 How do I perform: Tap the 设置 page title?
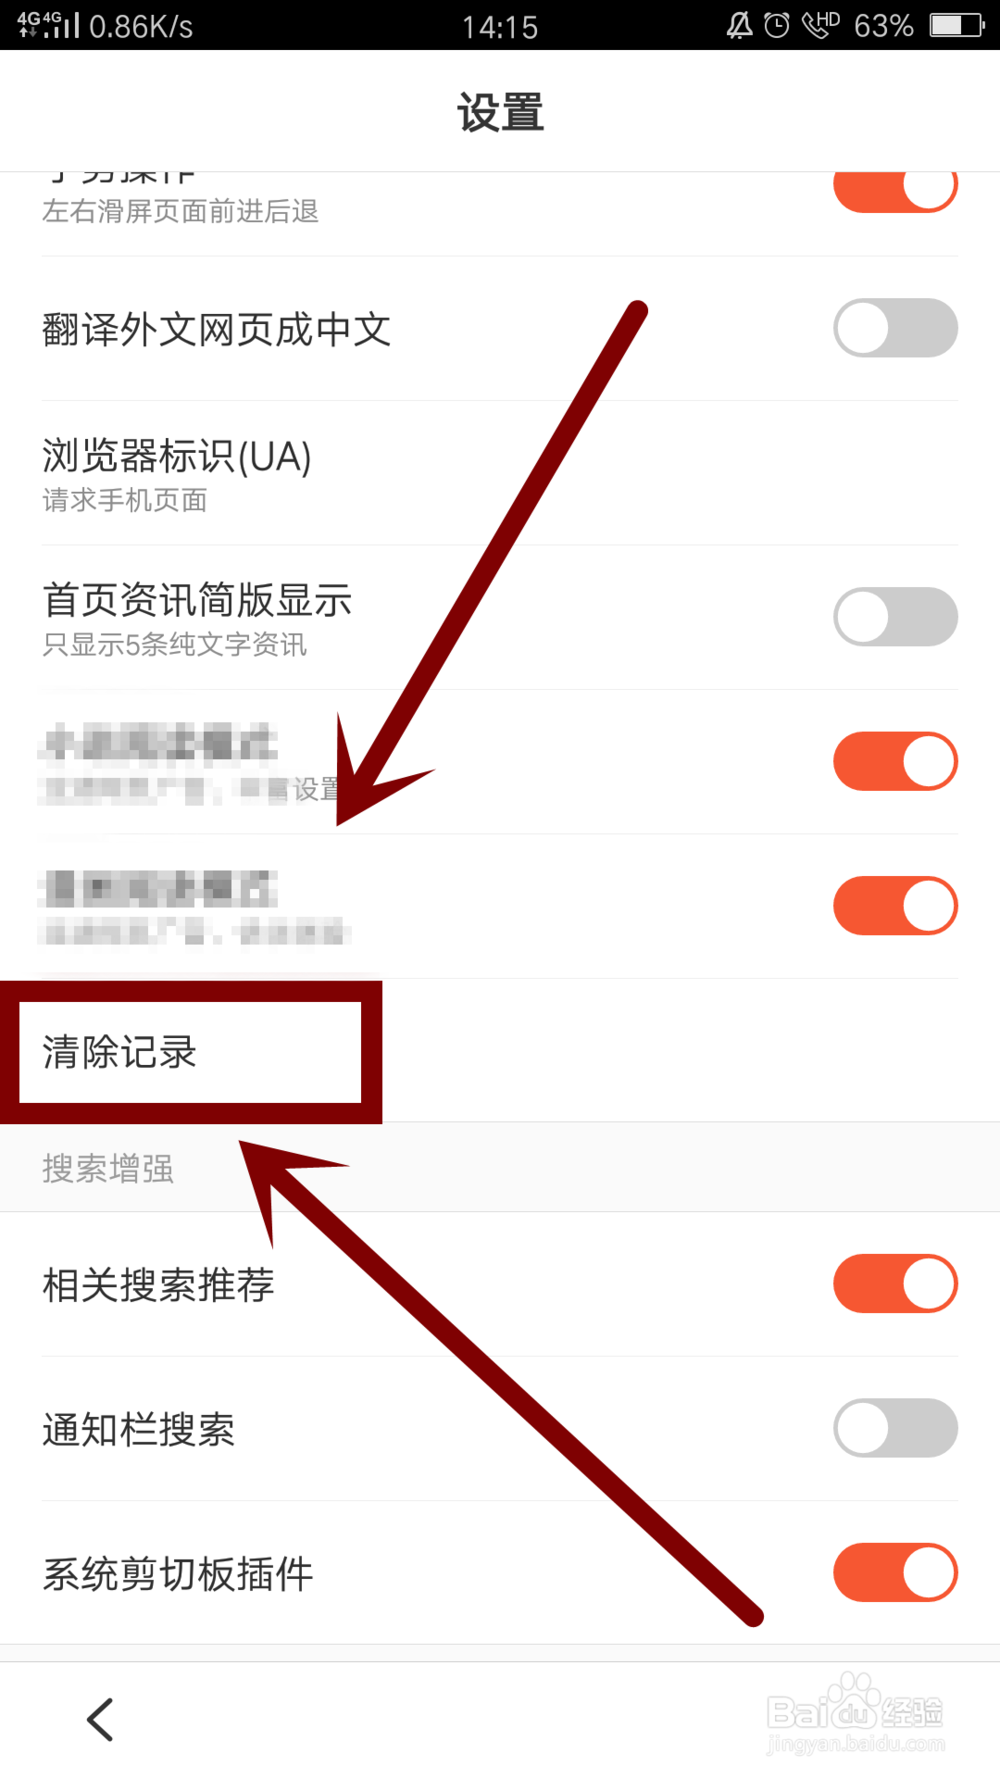(500, 112)
